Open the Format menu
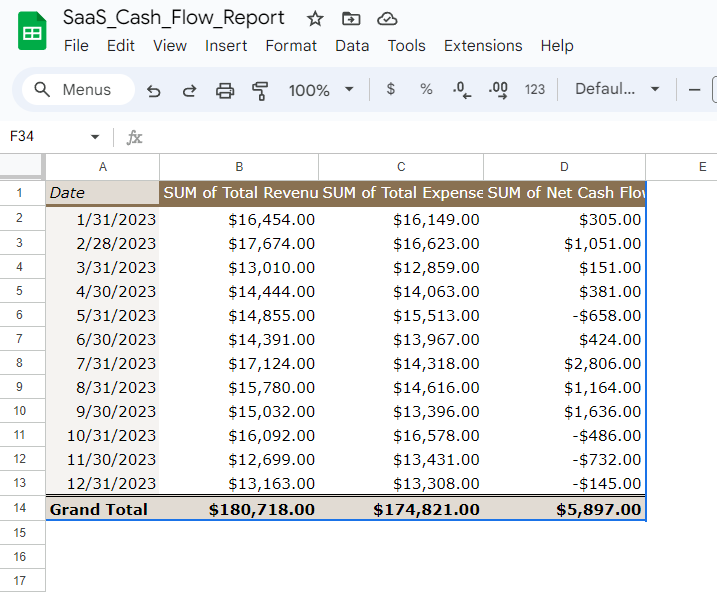The image size is (717, 592). pyautogui.click(x=291, y=46)
